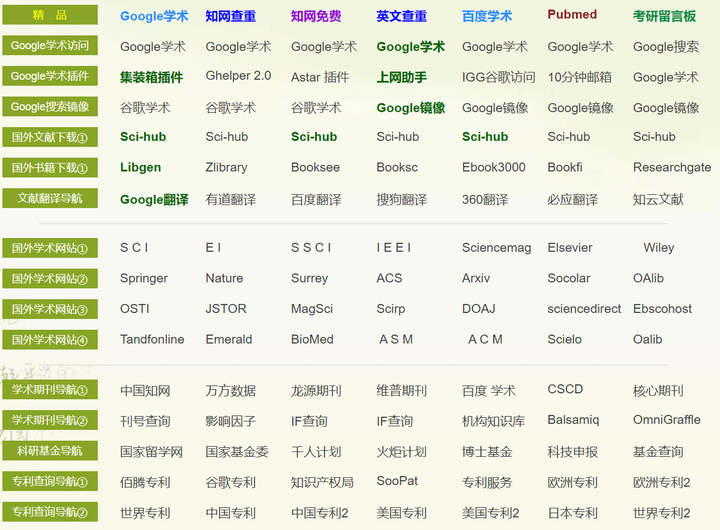Open the Google学术访问 category button
This screenshot has height=530, width=720.
click(50, 45)
